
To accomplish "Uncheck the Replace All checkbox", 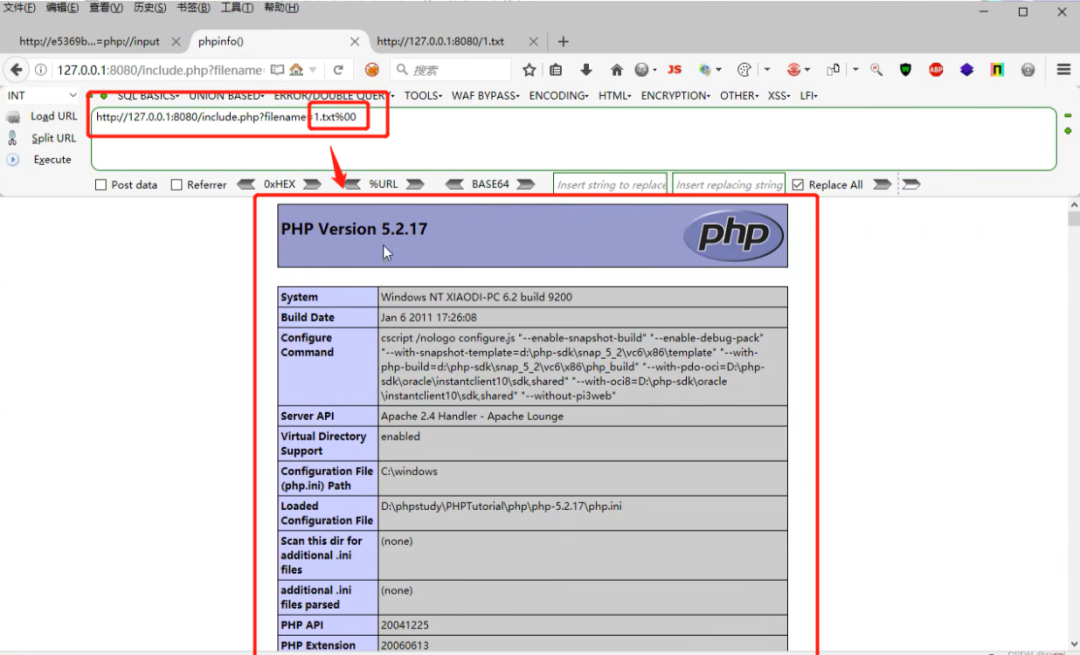I will coord(798,185).
